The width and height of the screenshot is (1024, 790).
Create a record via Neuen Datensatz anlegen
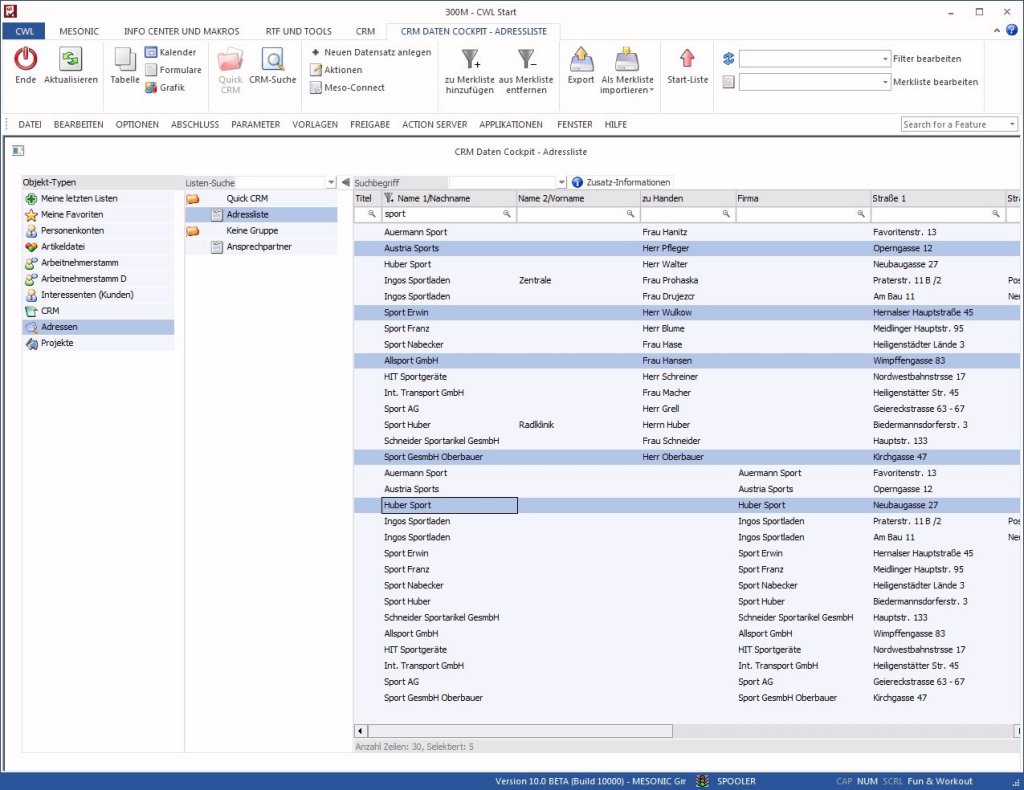[371, 52]
